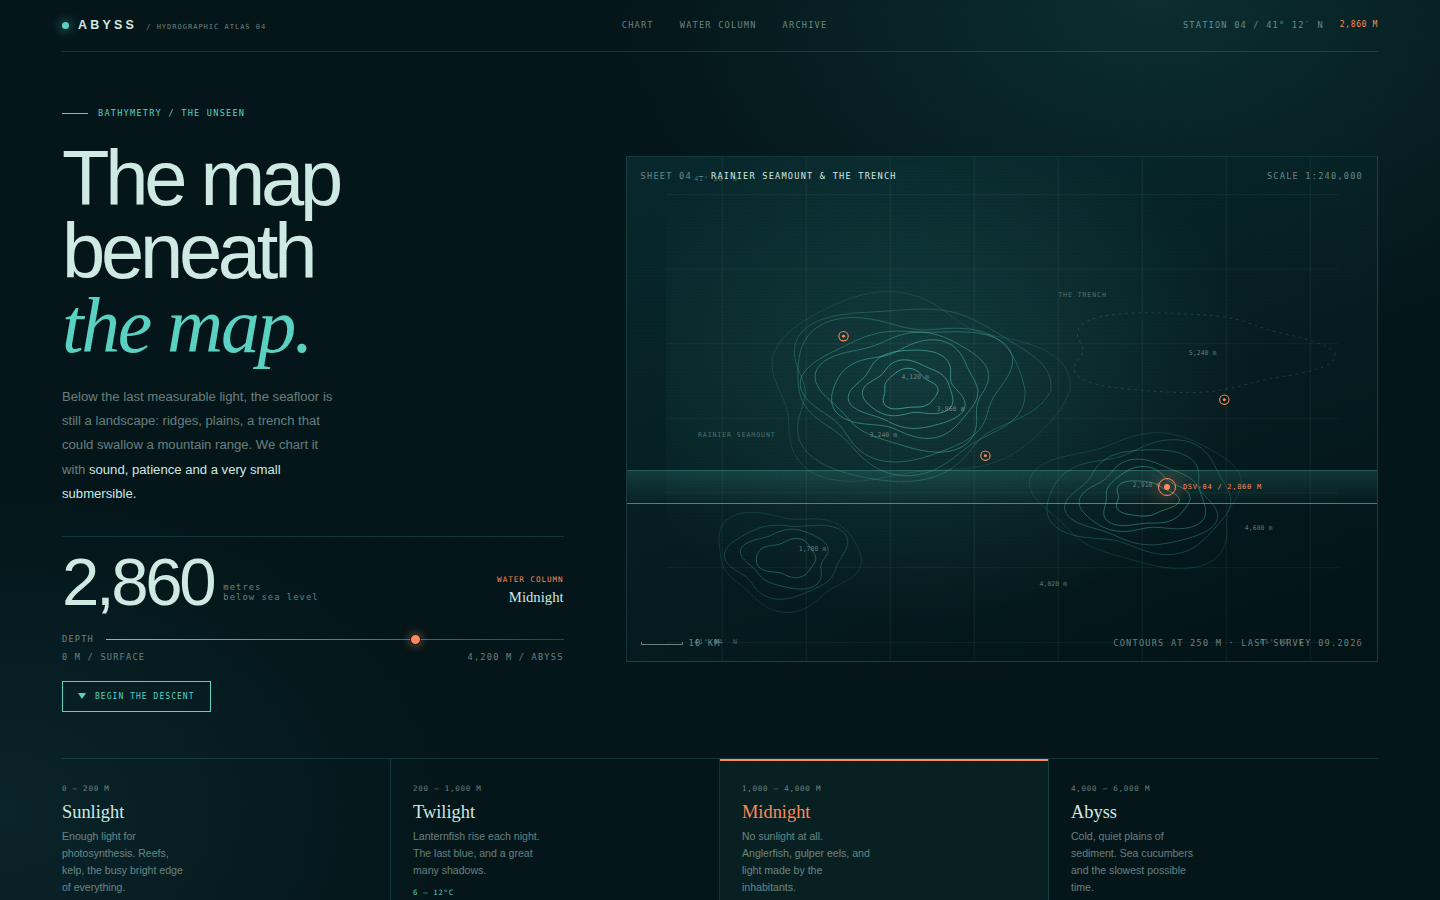Select the survey marker below the dashed trench outline
Image resolution: width=1440 pixels, height=900 pixels.
tap(1224, 400)
